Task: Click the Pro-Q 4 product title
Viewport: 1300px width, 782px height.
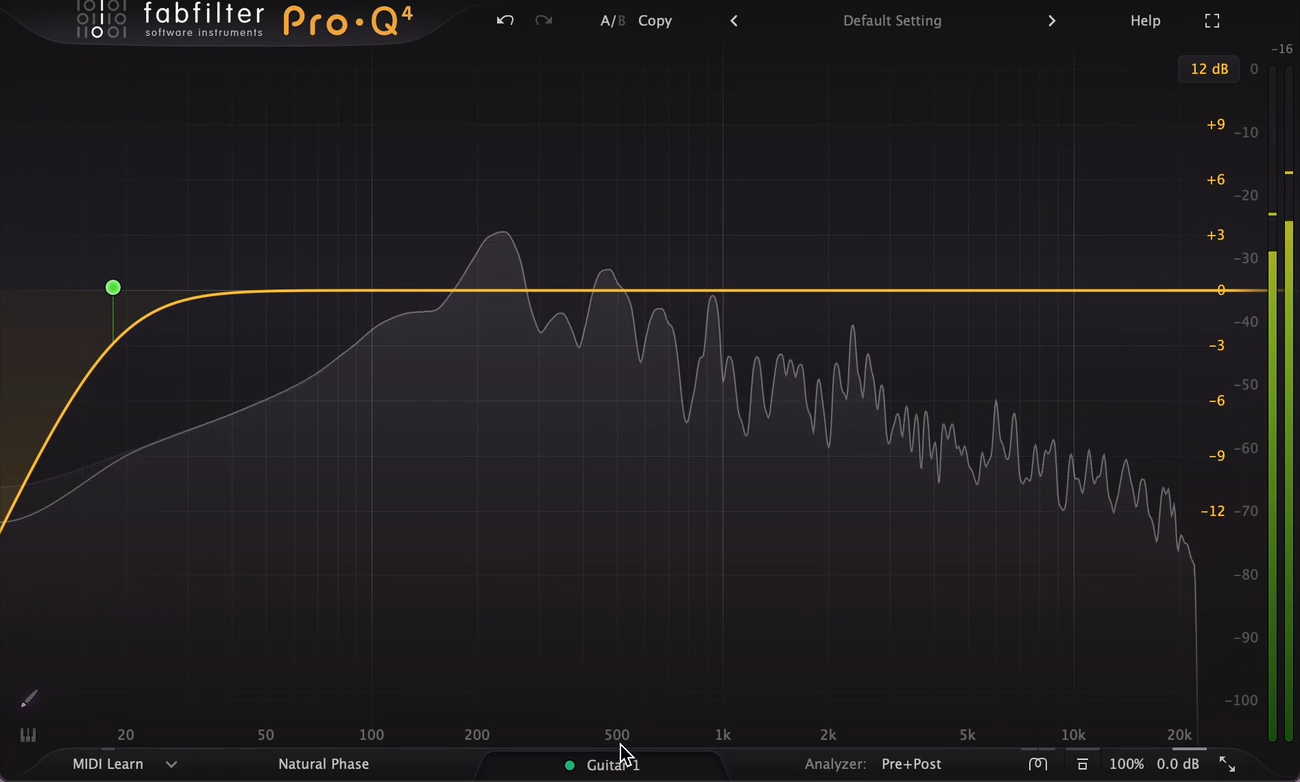Action: (347, 21)
